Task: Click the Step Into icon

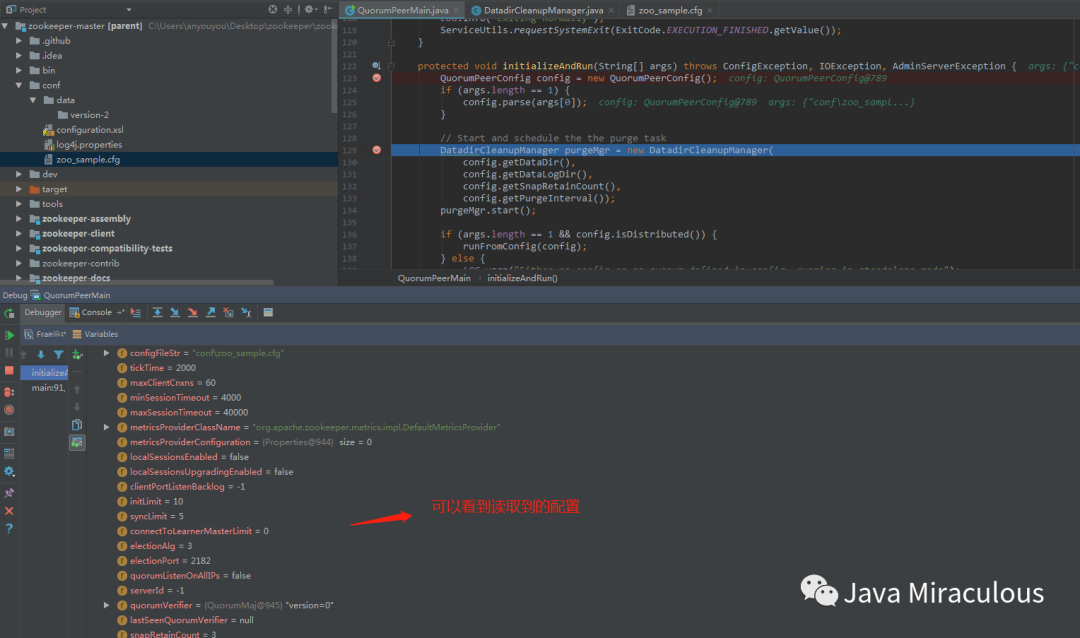Action: 175,313
